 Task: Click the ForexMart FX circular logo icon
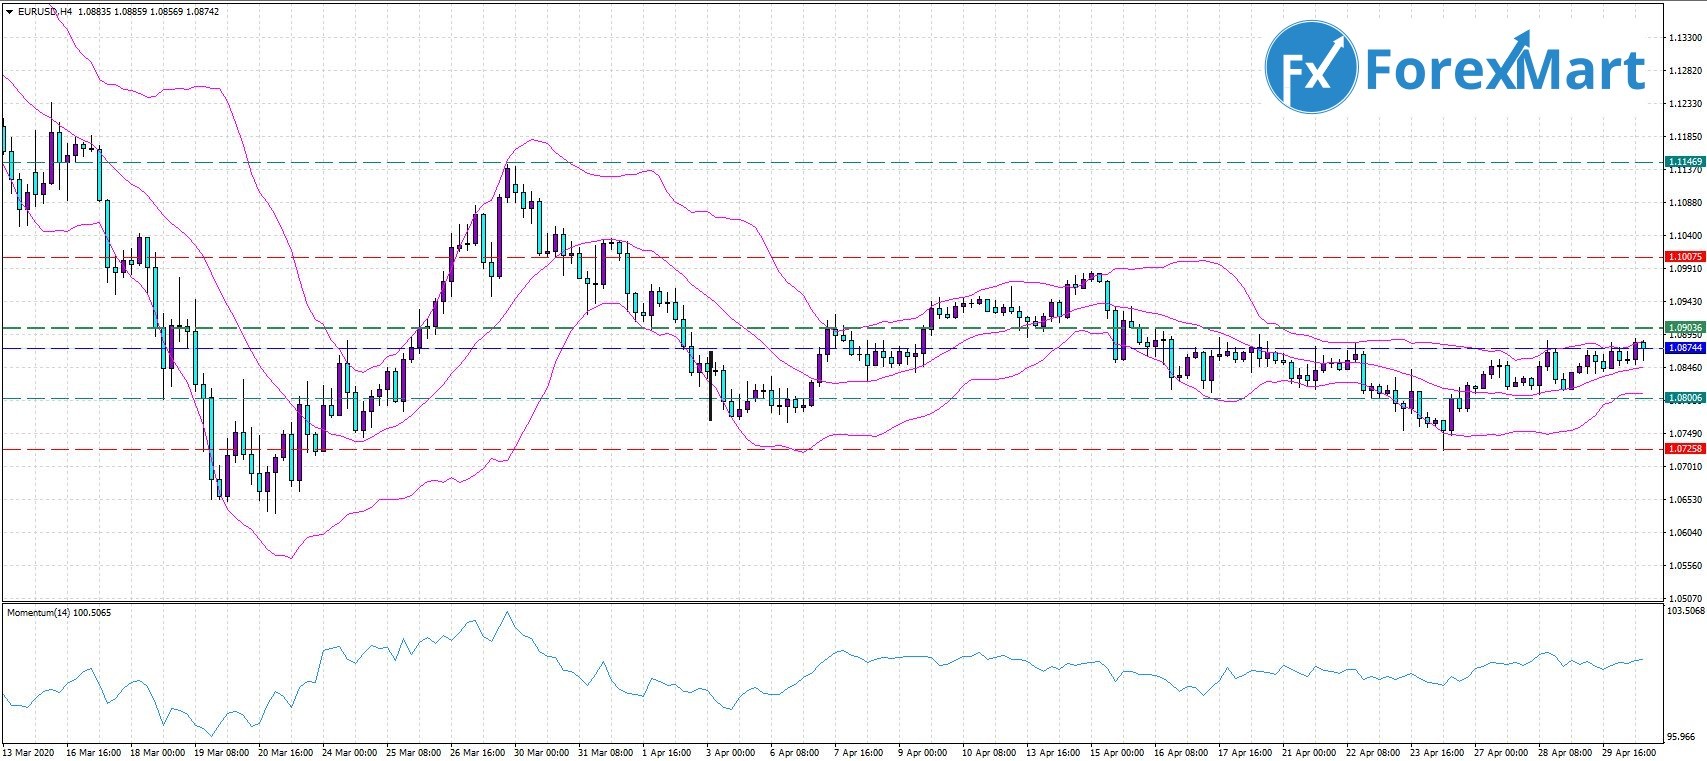click(1310, 67)
